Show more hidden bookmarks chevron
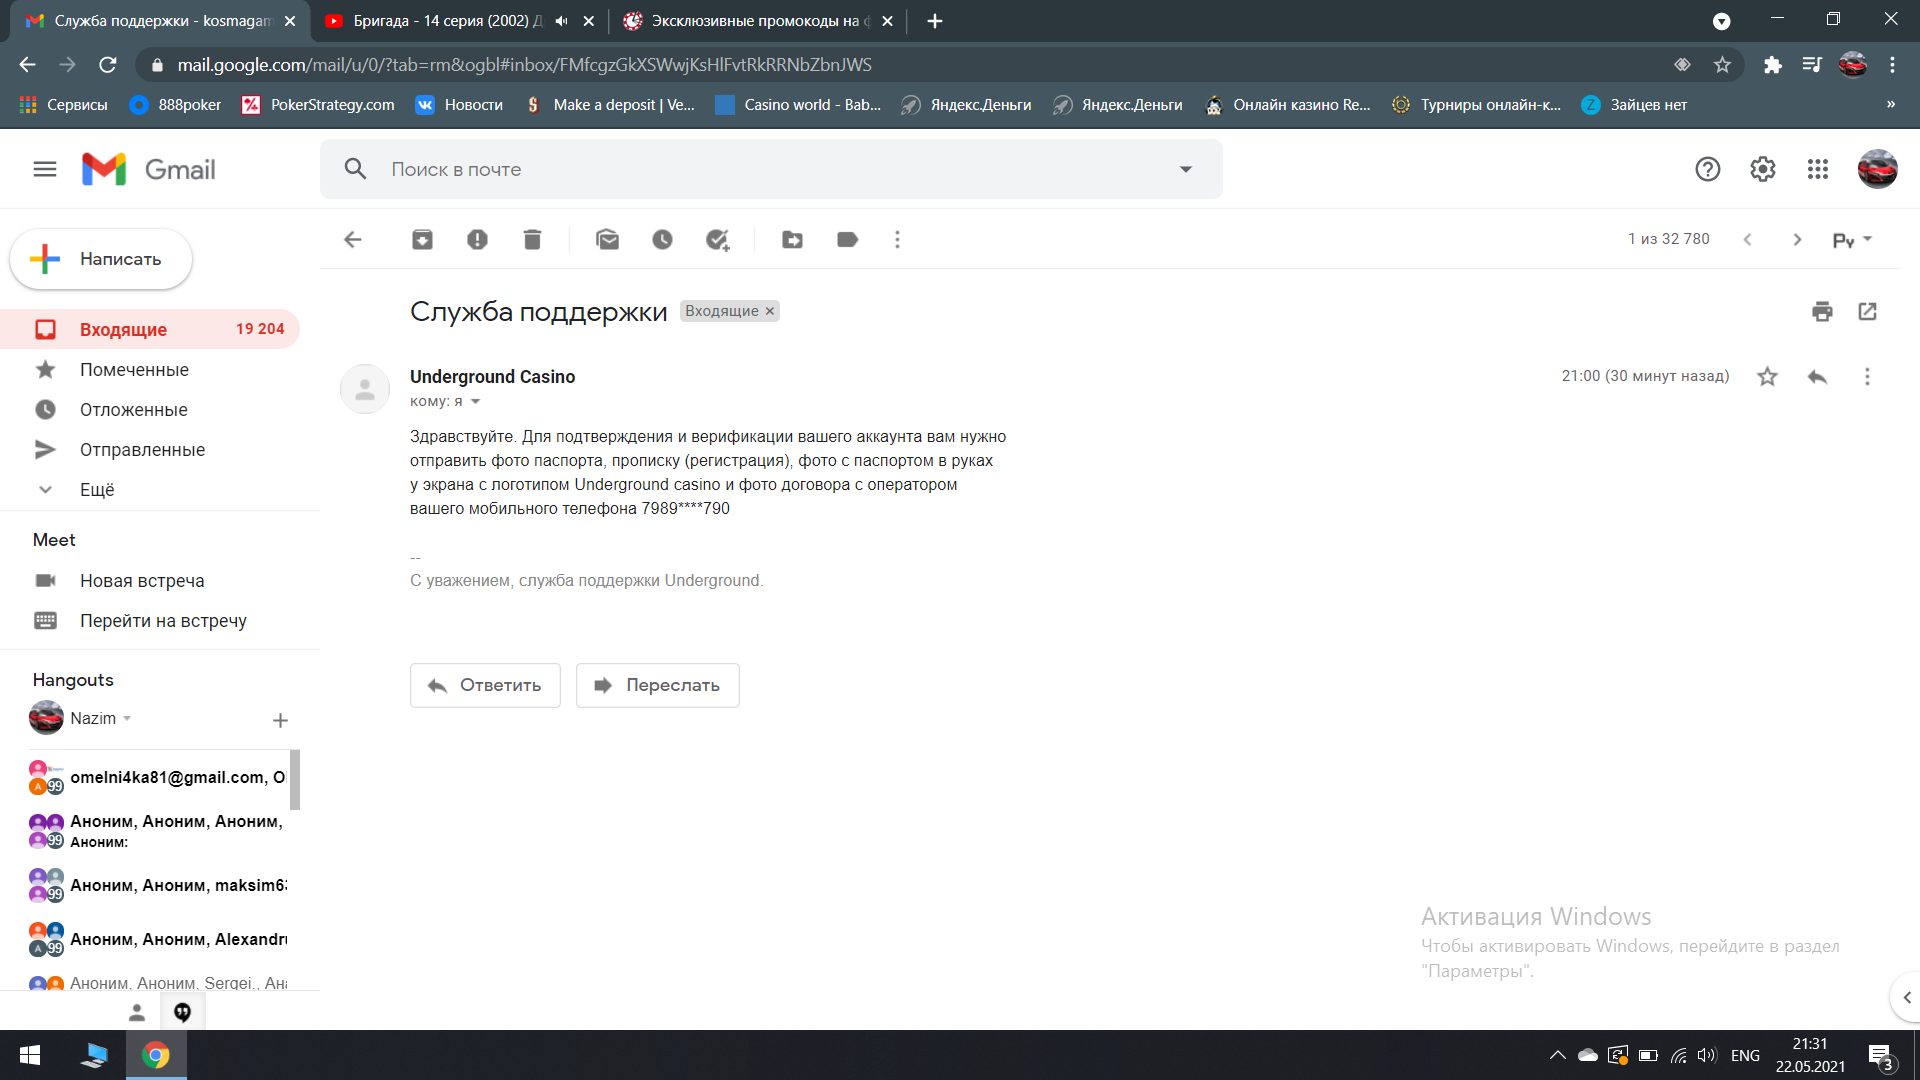 pos(1890,105)
